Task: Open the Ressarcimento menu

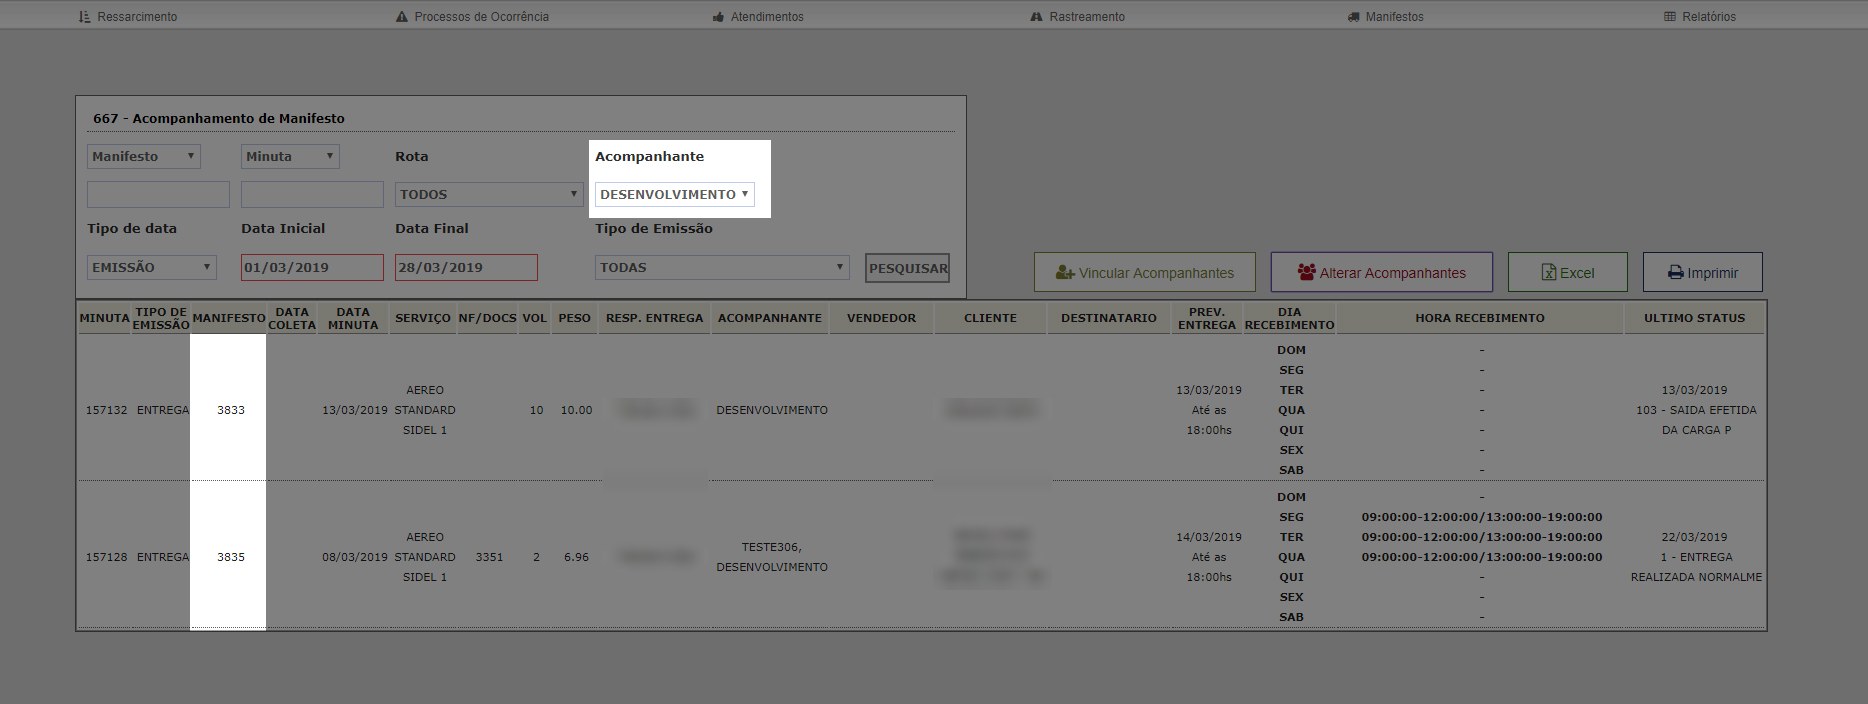Action: 128,17
